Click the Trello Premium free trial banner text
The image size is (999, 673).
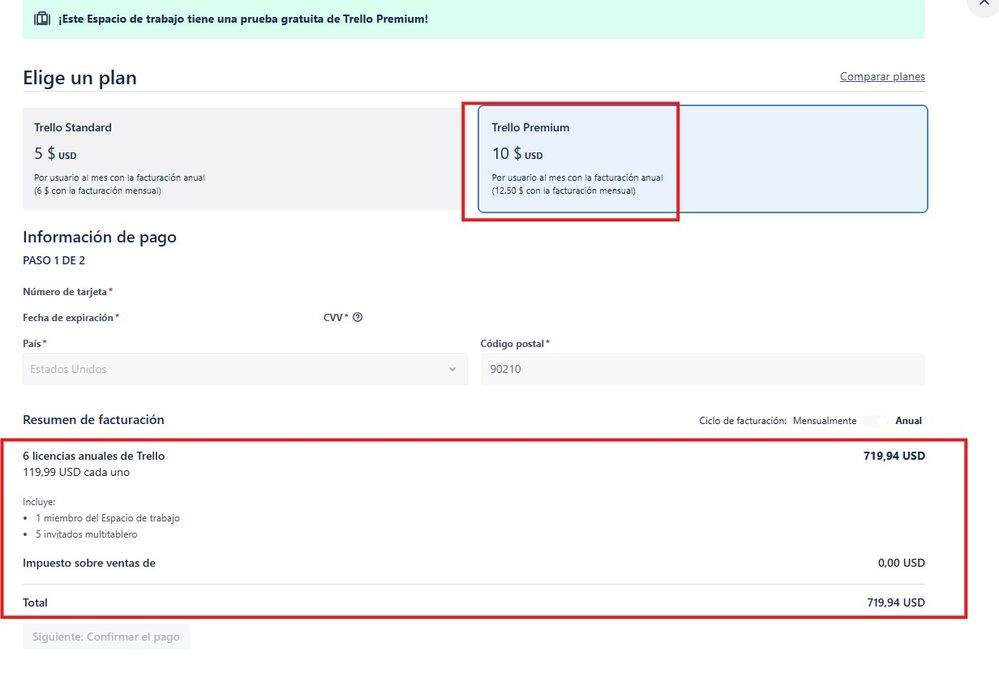click(x=243, y=19)
